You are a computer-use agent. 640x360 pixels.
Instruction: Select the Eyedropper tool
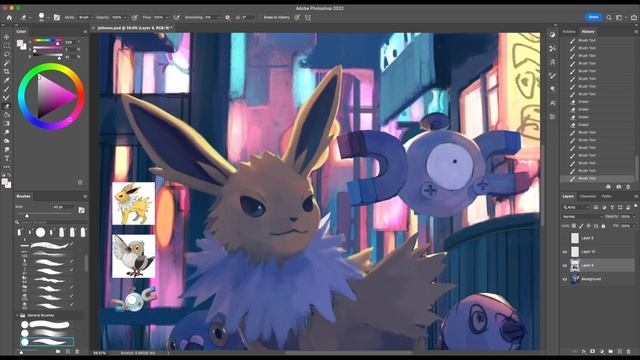(x=7, y=80)
